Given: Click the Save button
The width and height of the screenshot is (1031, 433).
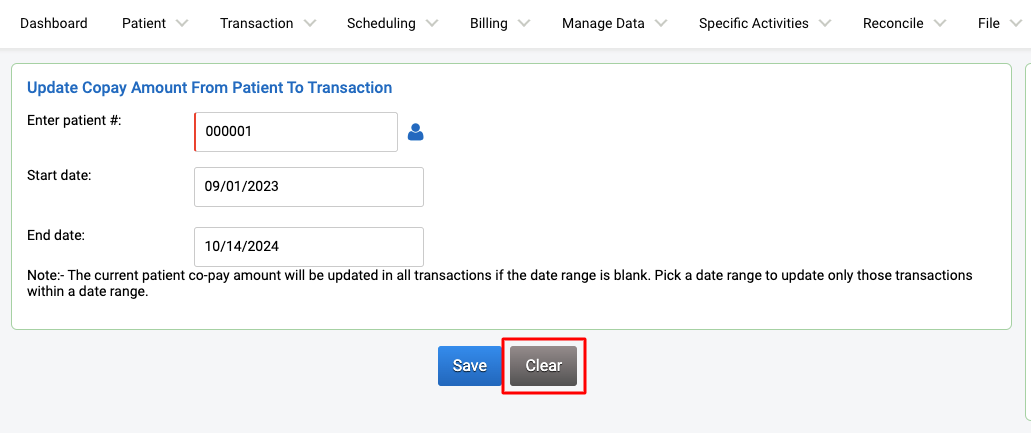Looking at the screenshot, I should pyautogui.click(x=469, y=366).
